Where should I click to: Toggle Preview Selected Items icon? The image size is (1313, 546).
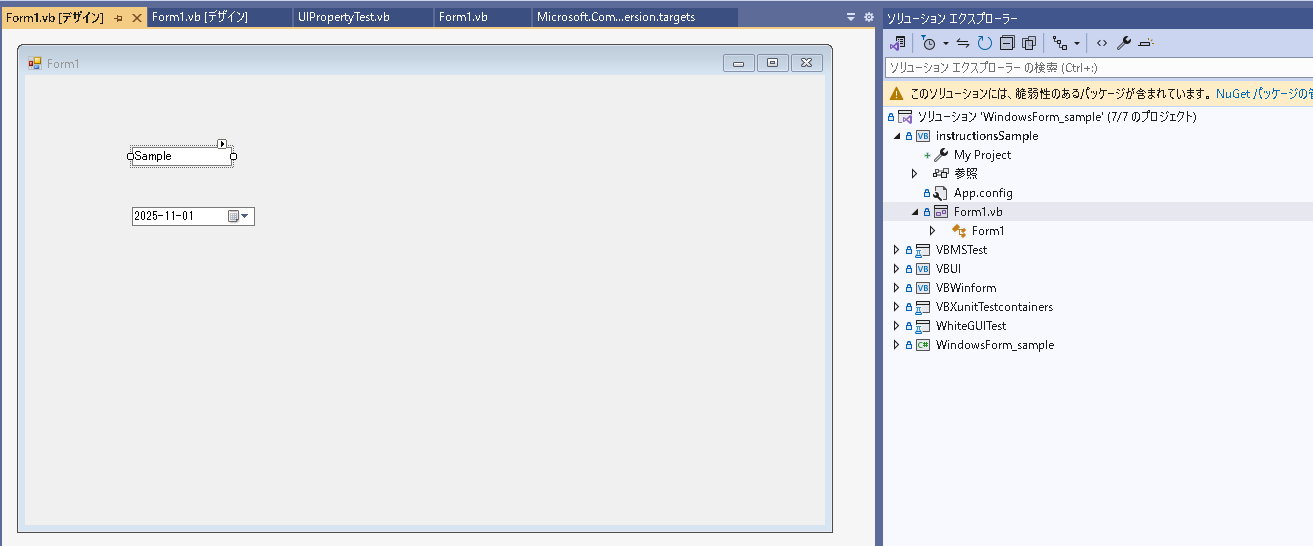click(1146, 43)
